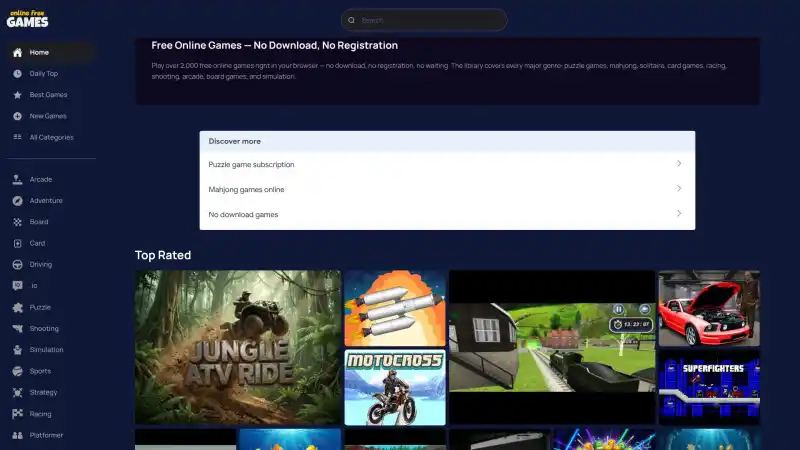Click the Driving label in sidebar
This screenshot has width=800, height=450.
[x=41, y=265]
